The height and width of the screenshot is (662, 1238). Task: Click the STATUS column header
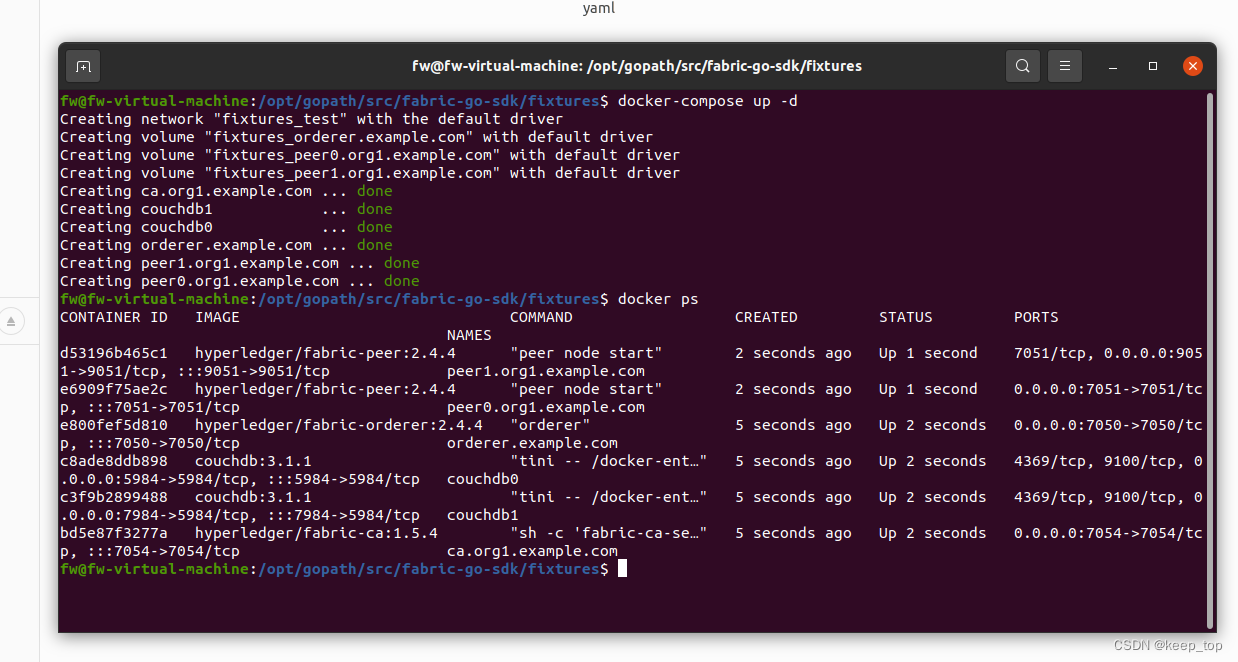tap(905, 316)
